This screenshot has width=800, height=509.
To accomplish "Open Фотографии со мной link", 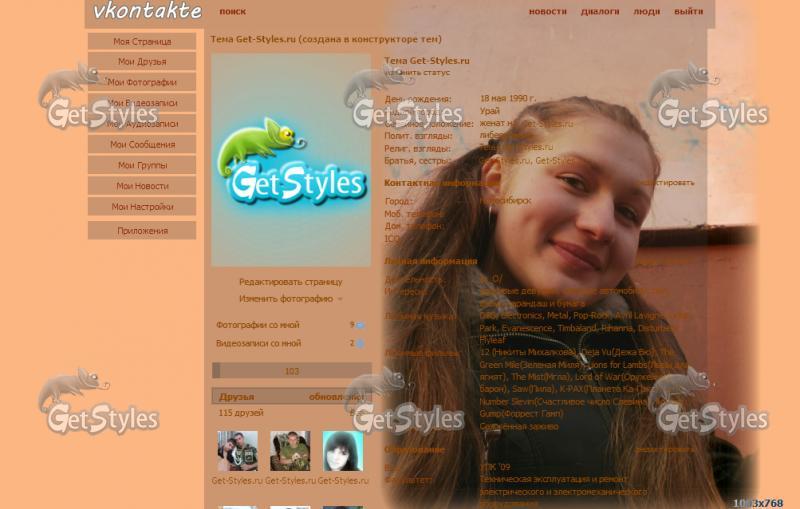I will pyautogui.click(x=258, y=324).
